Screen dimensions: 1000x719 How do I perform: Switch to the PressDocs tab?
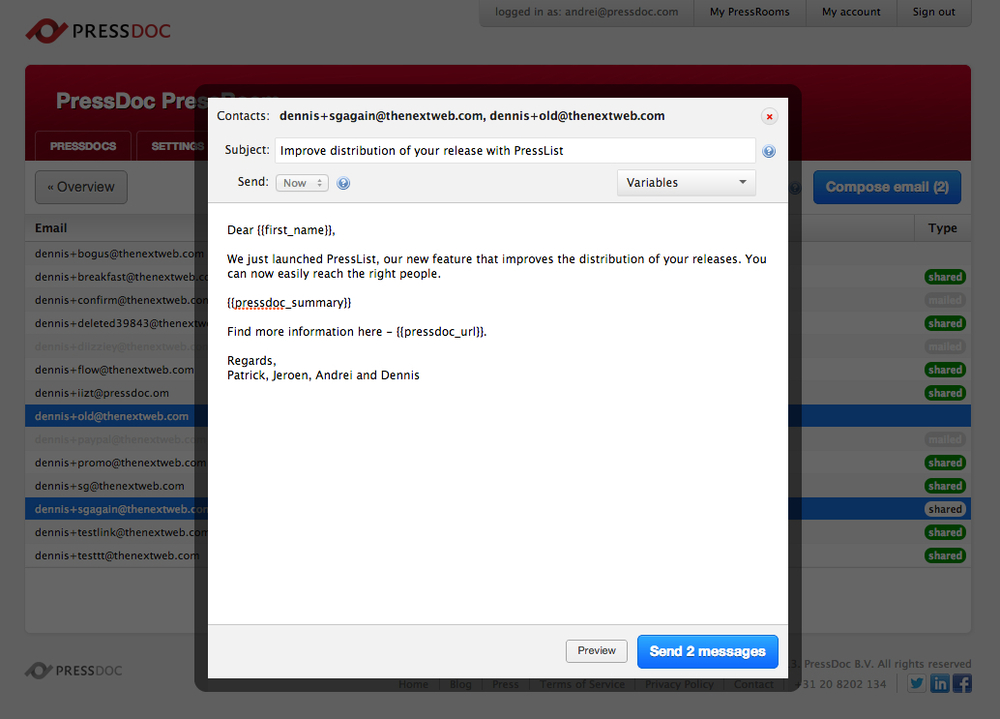83,146
